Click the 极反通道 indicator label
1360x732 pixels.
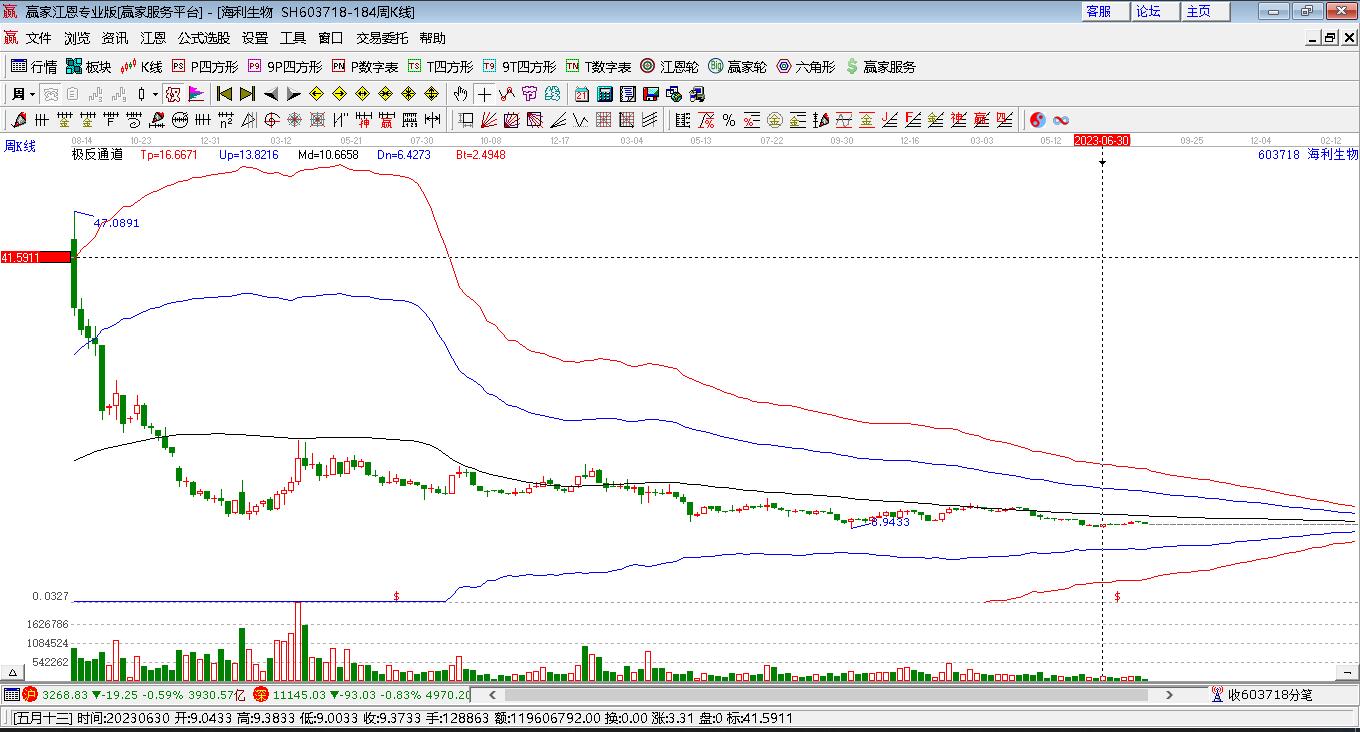pyautogui.click(x=97, y=155)
